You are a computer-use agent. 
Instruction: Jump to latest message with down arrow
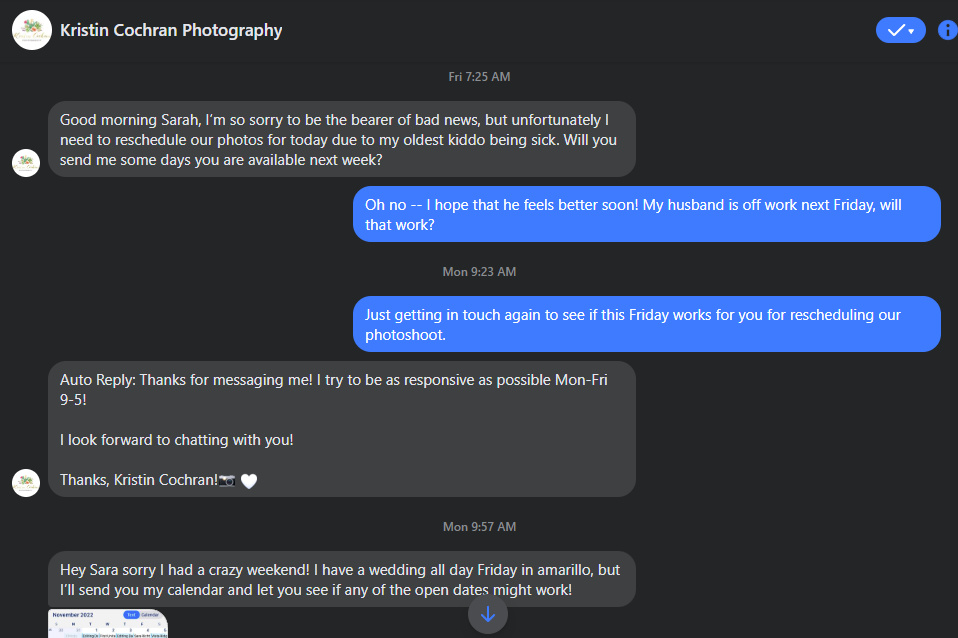pos(487,614)
